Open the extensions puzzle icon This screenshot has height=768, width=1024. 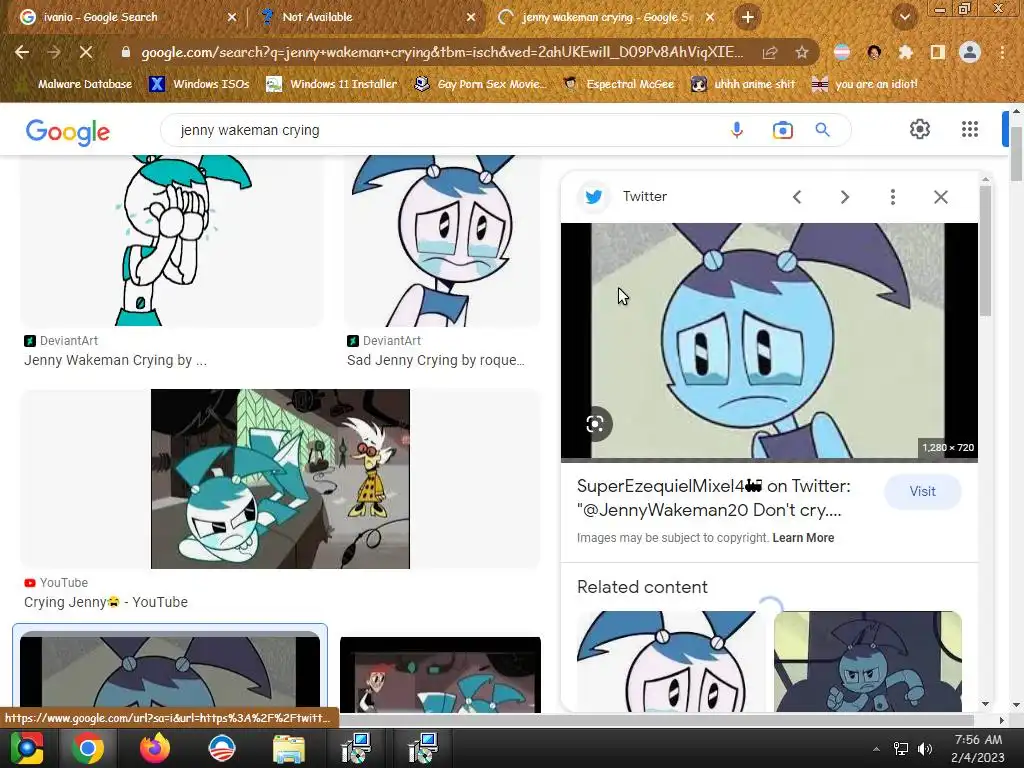(x=906, y=52)
